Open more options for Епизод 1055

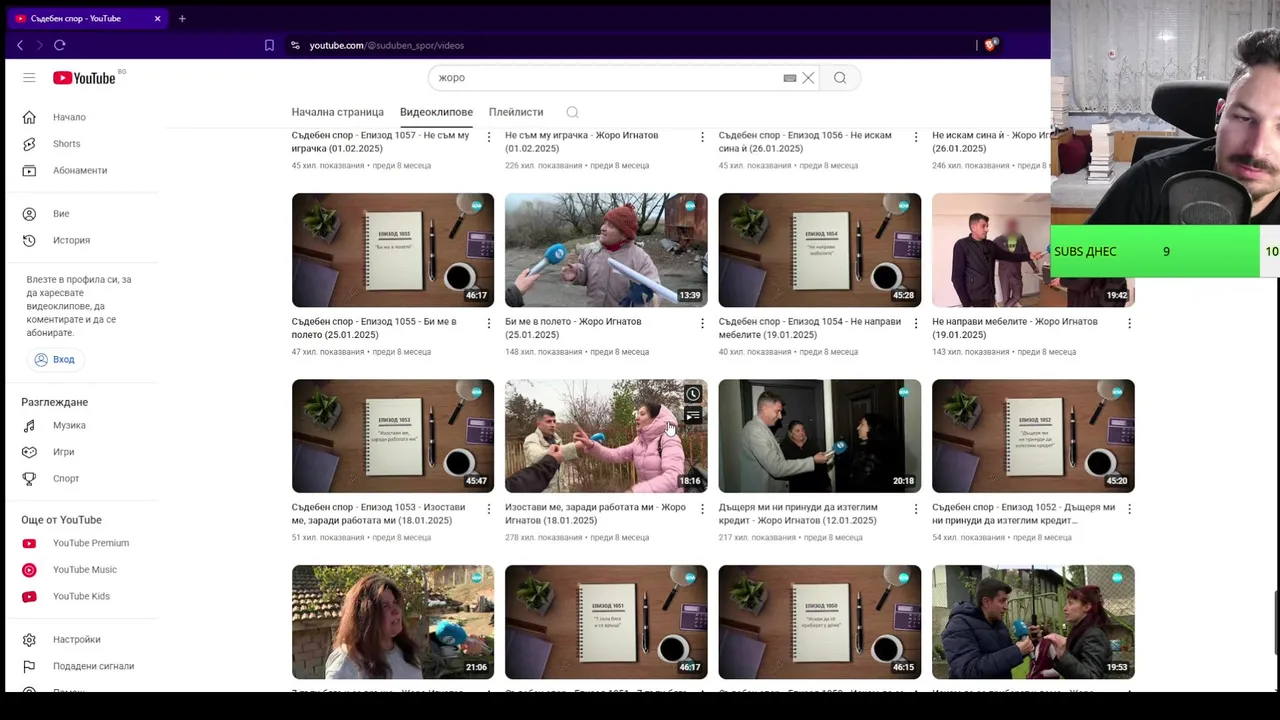point(488,323)
